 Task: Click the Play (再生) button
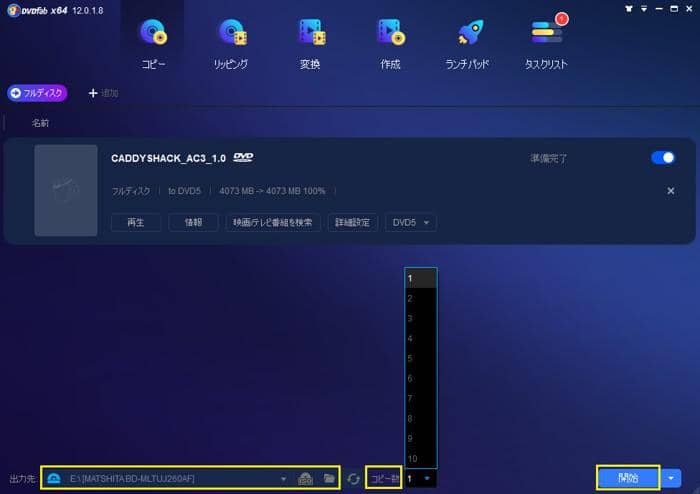(136, 222)
